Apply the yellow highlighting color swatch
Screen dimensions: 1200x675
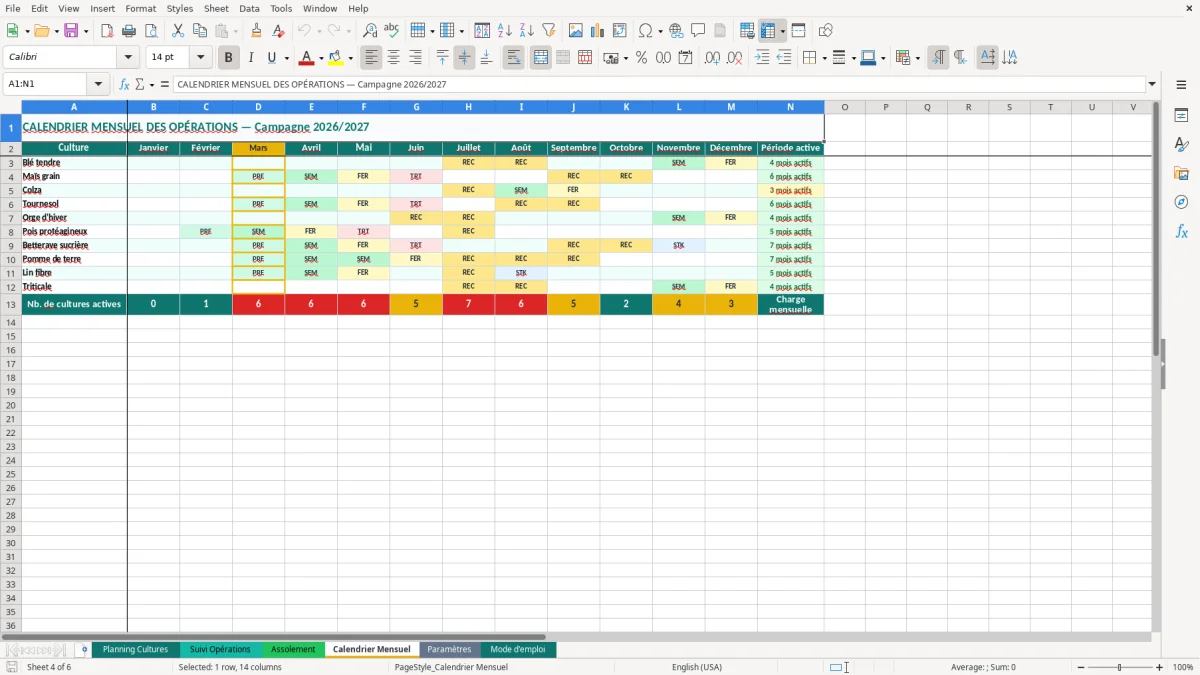(336, 58)
